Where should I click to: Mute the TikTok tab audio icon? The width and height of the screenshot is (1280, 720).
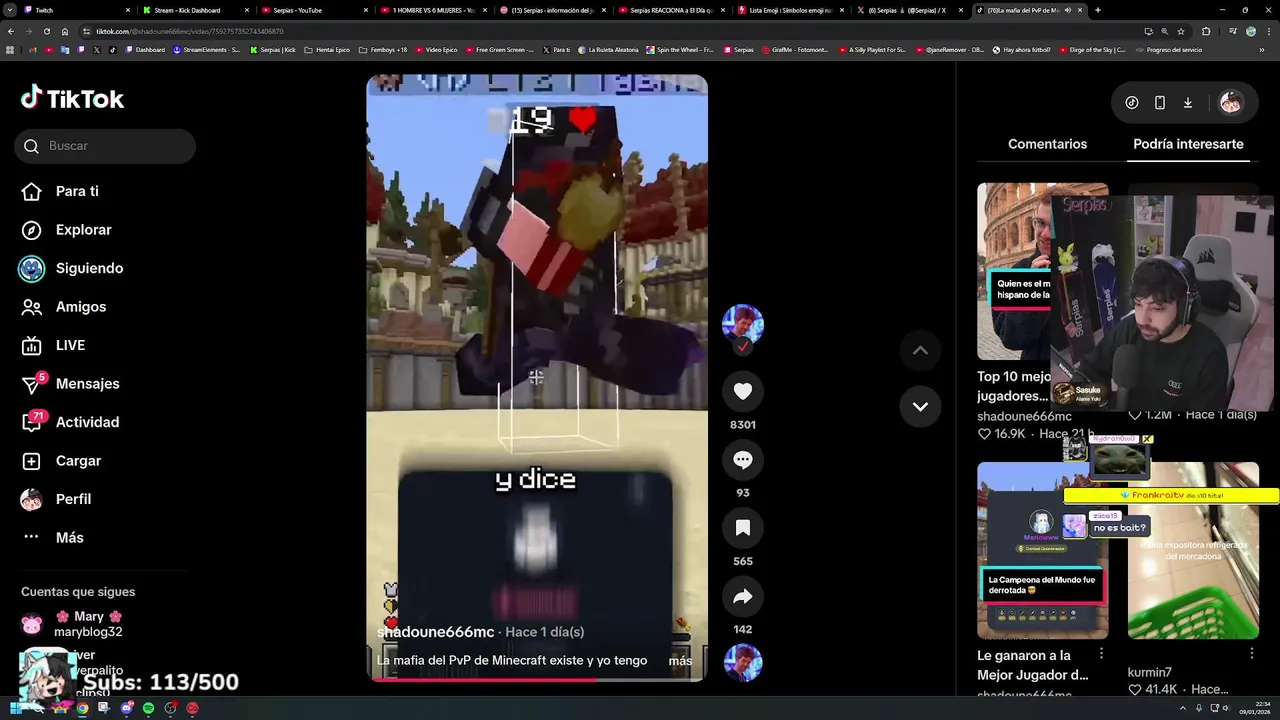(1067, 10)
